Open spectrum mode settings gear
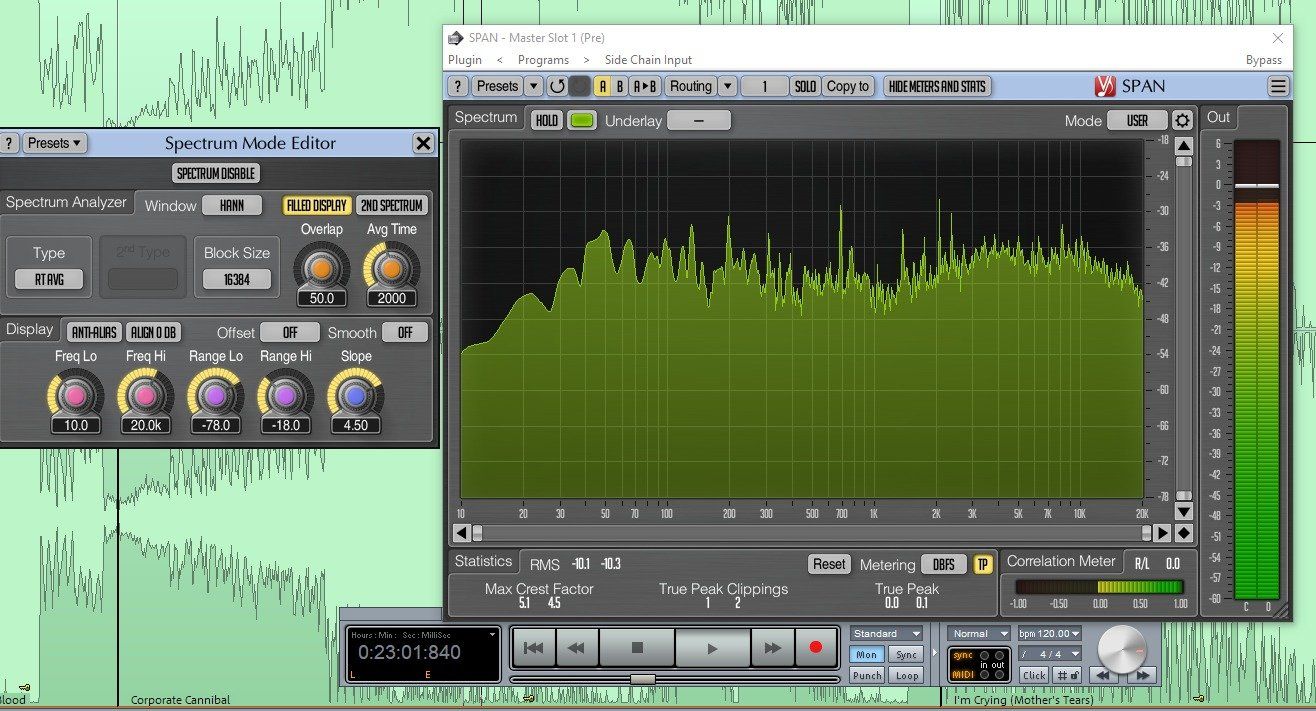The width and height of the screenshot is (1316, 711). coord(1183,120)
